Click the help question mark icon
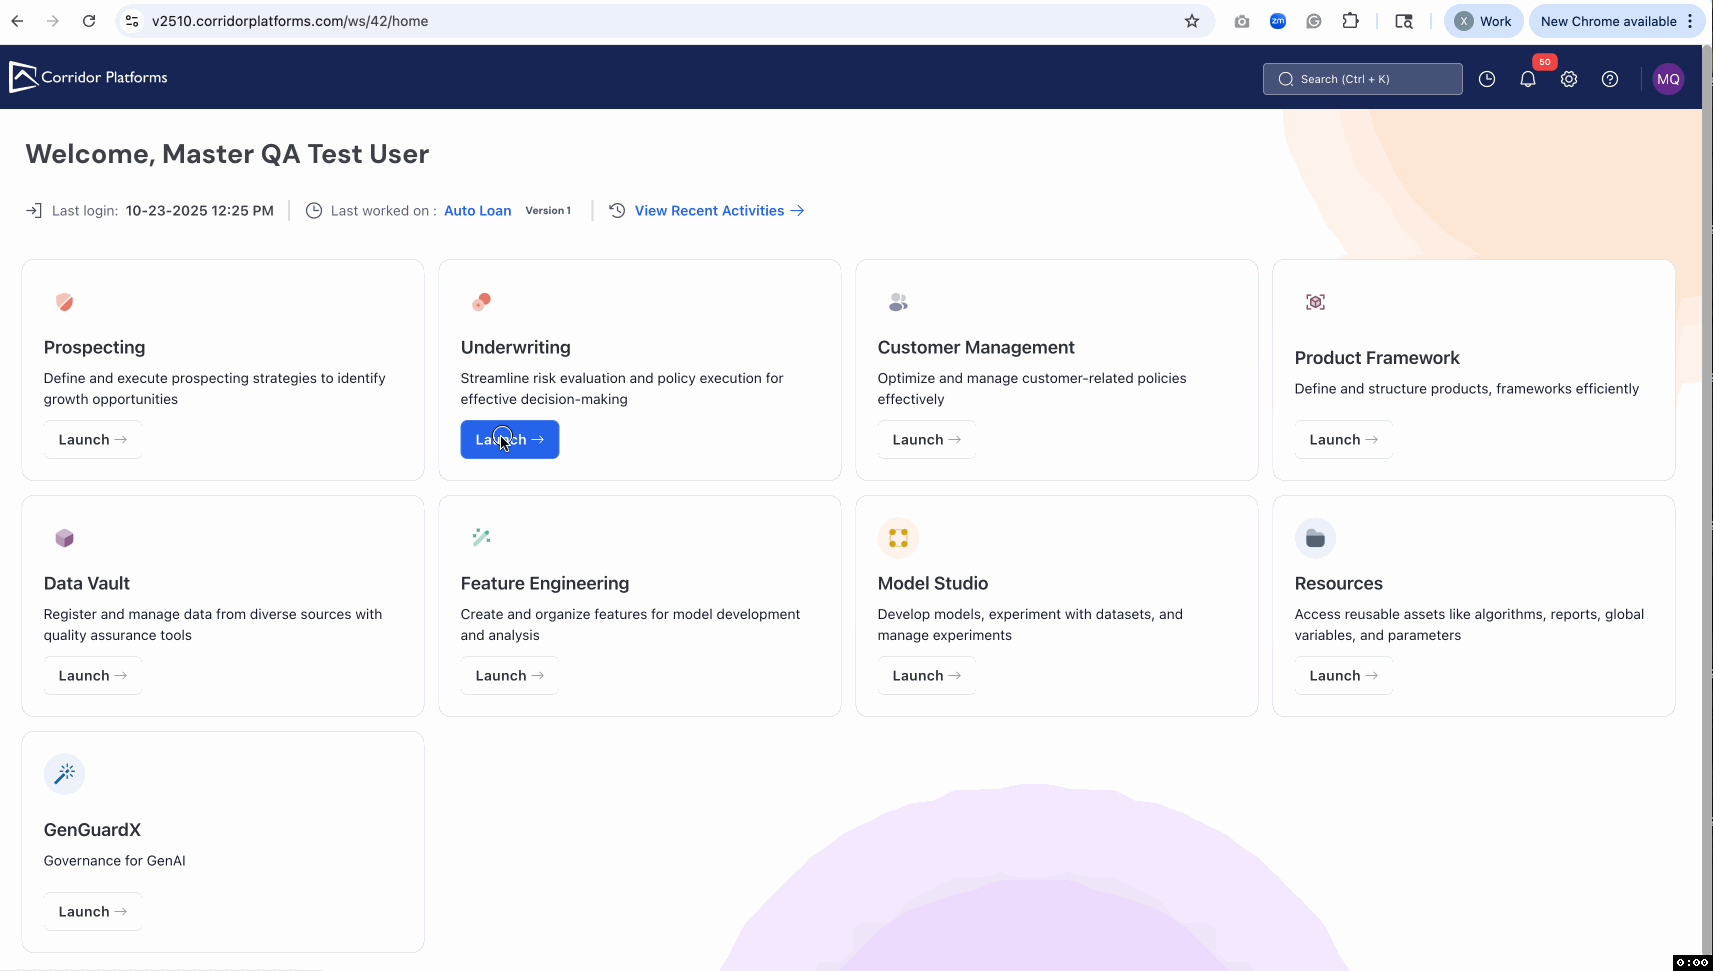The height and width of the screenshot is (971, 1713). (x=1610, y=80)
